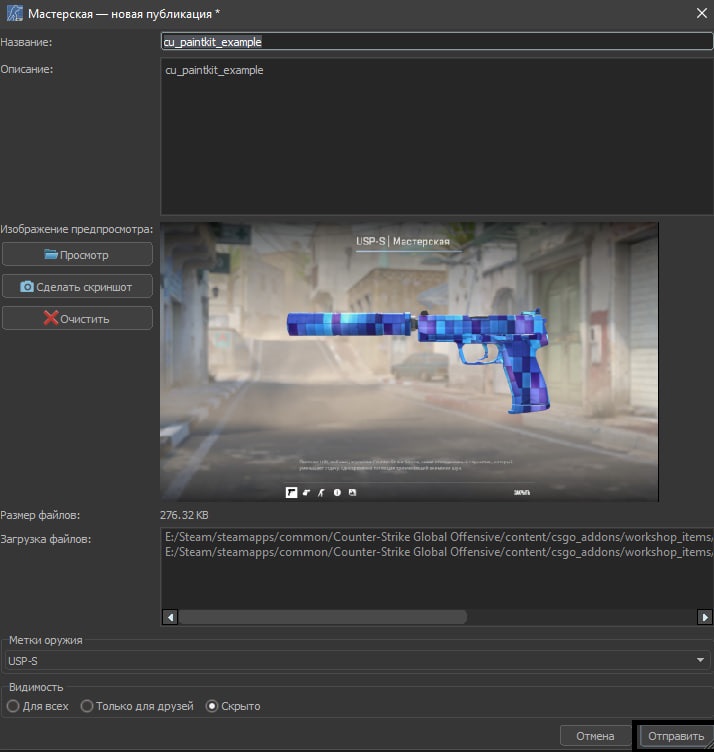Select the first file path in Загрузка файлов
714x752 pixels.
pos(439,537)
